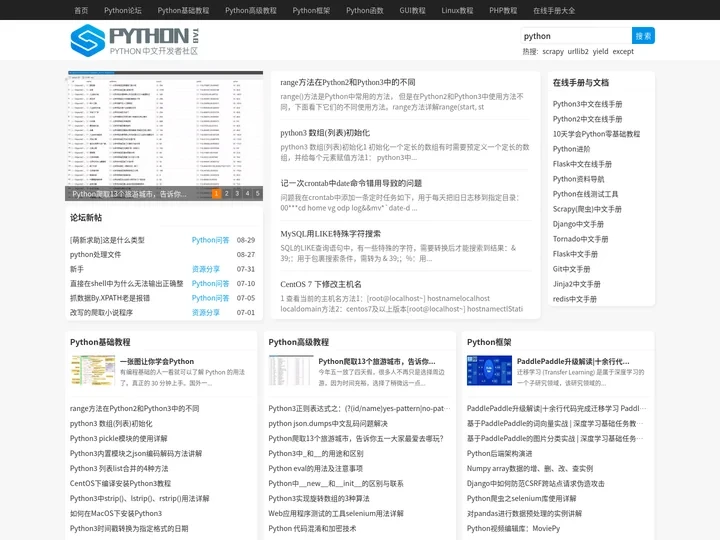Open Python资料导航 link
This screenshot has height=540, width=720.
(579, 179)
